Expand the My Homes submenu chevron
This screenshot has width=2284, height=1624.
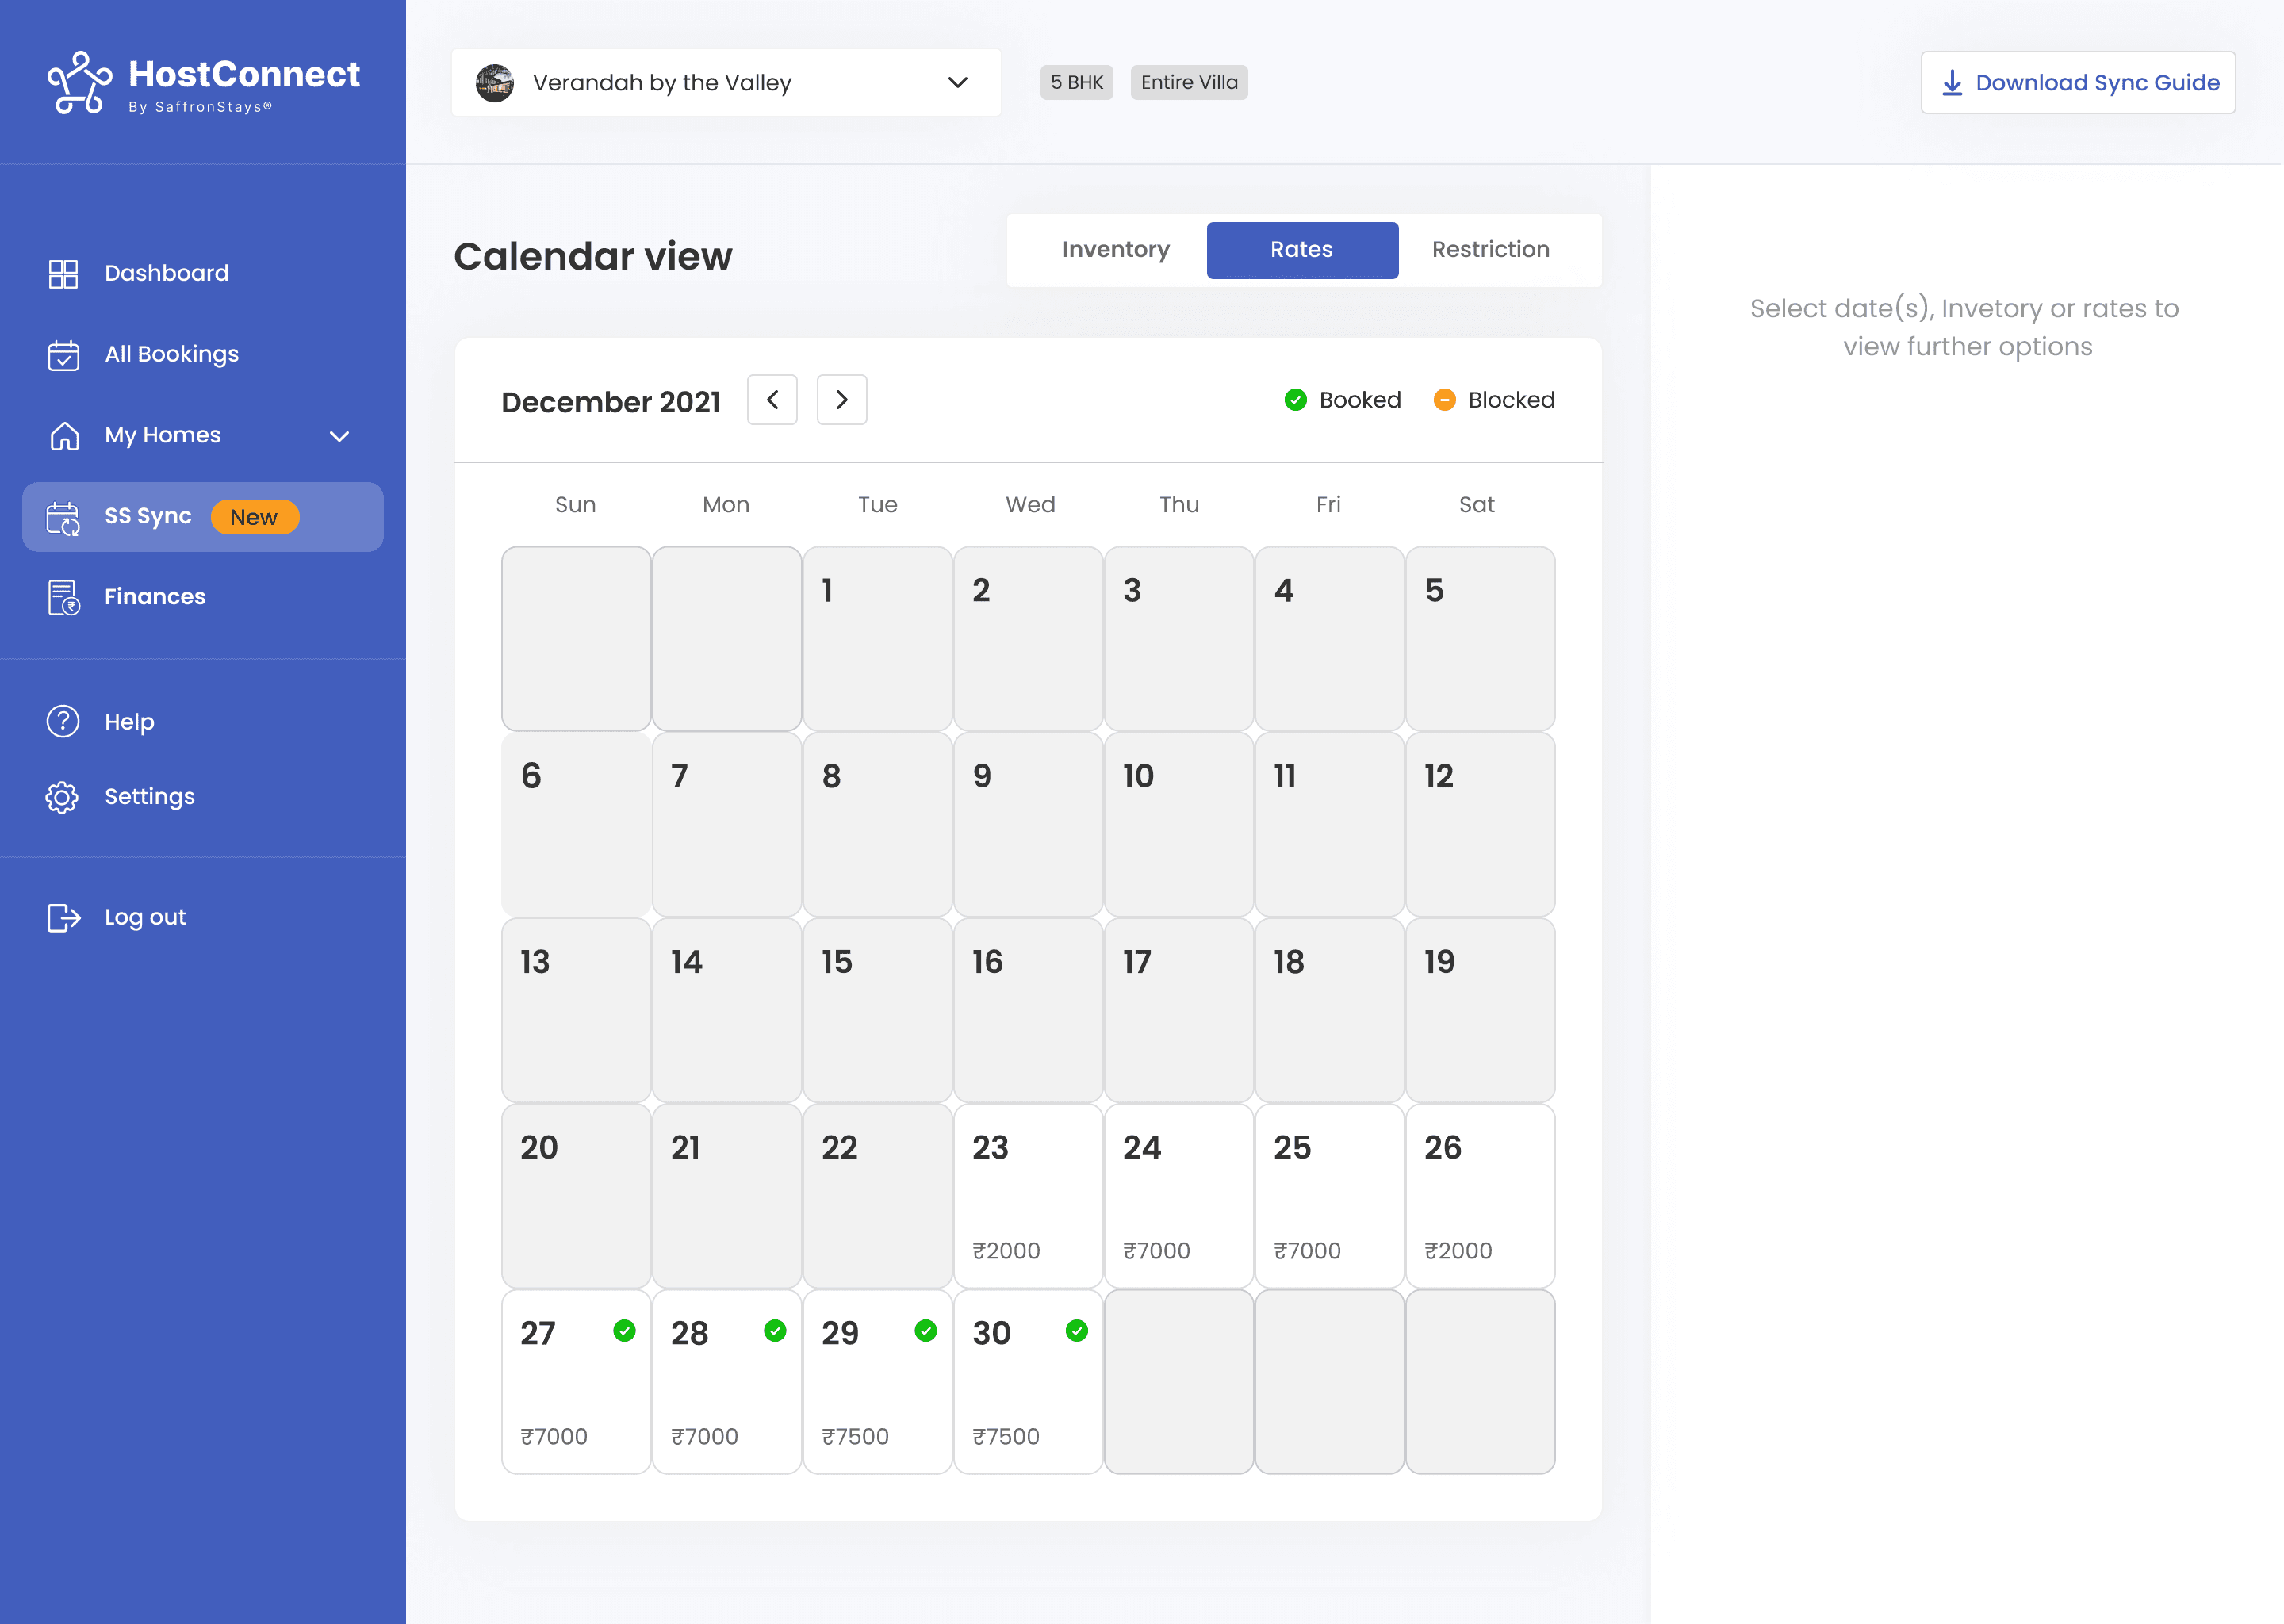[339, 436]
